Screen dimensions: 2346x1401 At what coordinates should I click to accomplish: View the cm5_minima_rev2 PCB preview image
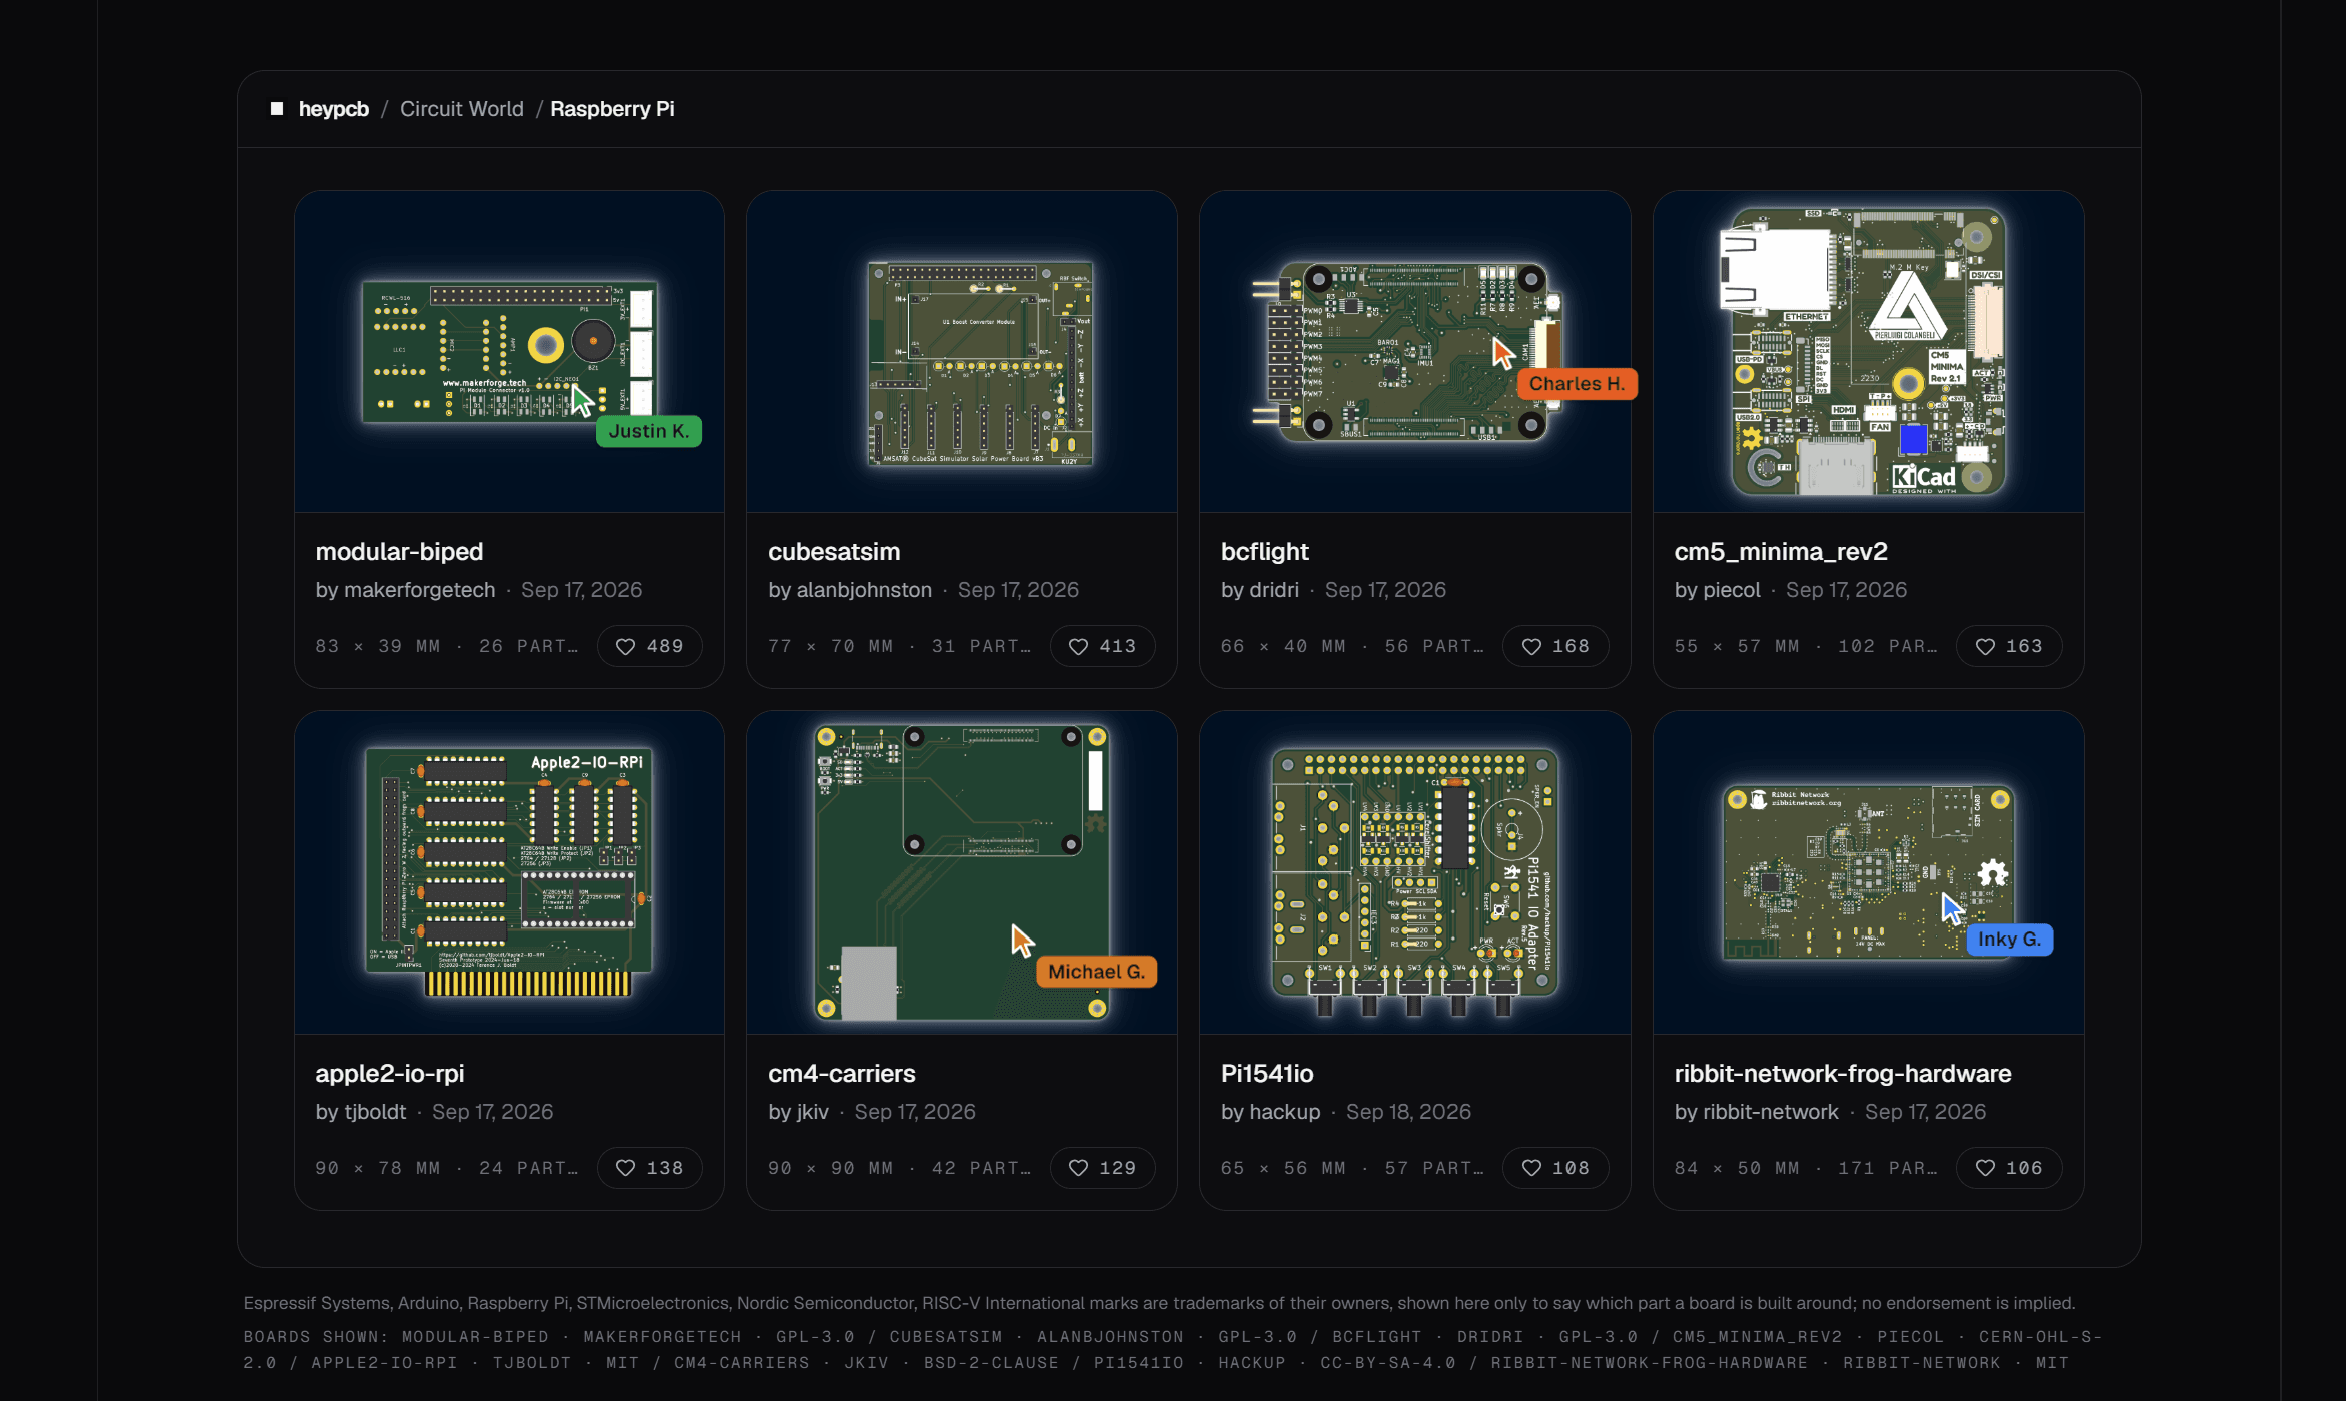coord(1869,352)
